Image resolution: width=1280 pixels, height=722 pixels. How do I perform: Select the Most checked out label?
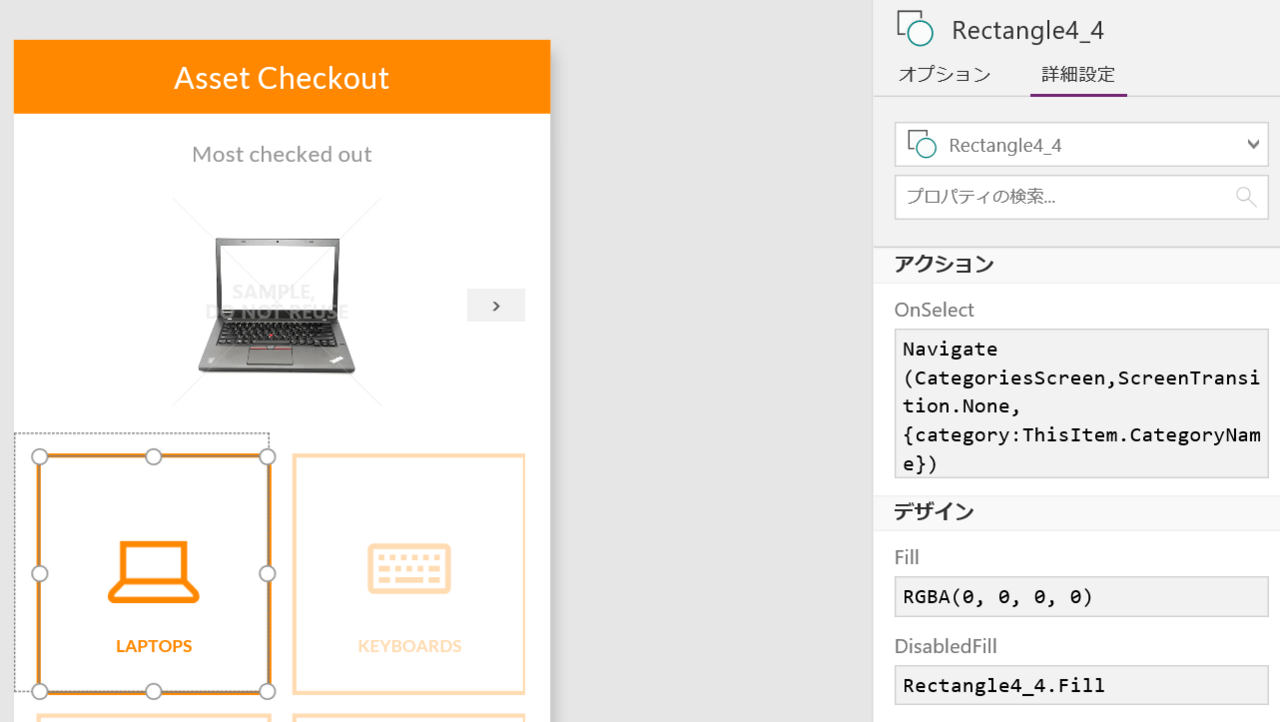click(282, 154)
